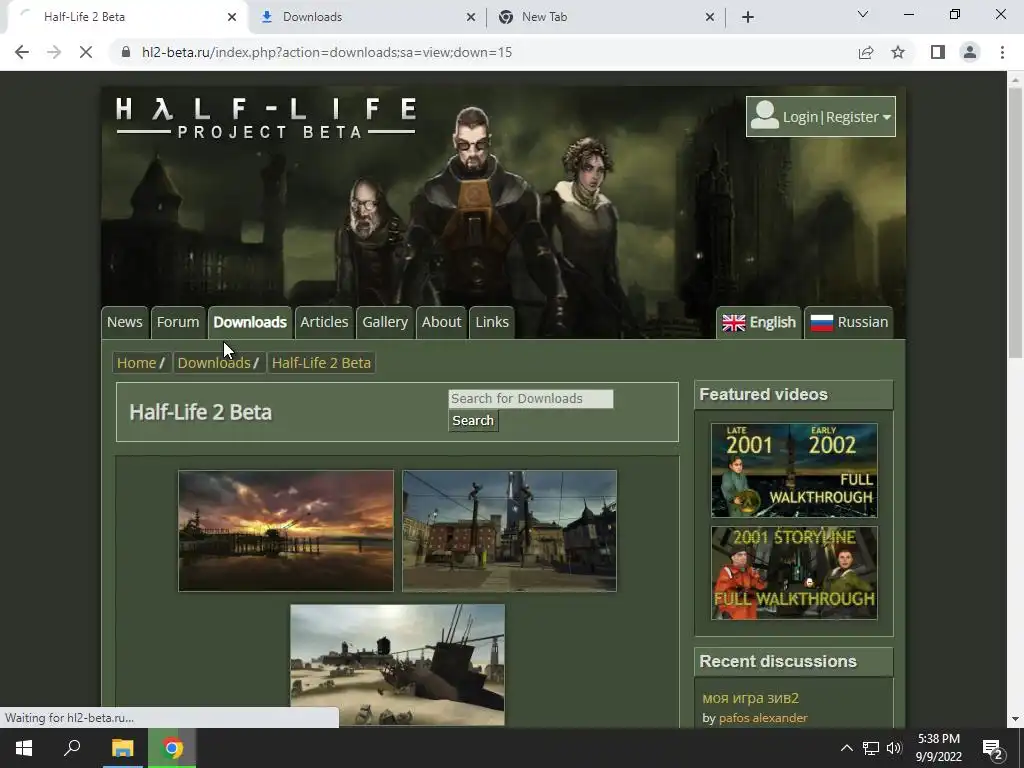1024x768 pixels.
Task: Open the sunset dock screenshot thumbnail
Action: pyautogui.click(x=286, y=531)
